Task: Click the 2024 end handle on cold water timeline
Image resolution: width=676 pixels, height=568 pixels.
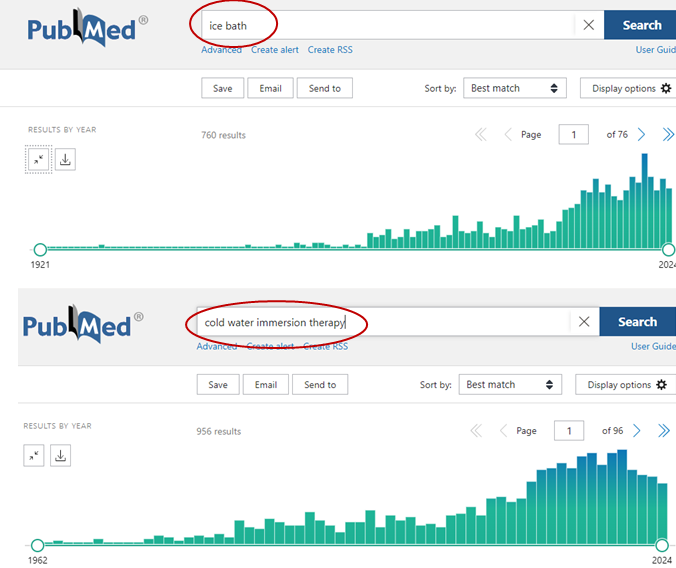Action: [x=662, y=545]
